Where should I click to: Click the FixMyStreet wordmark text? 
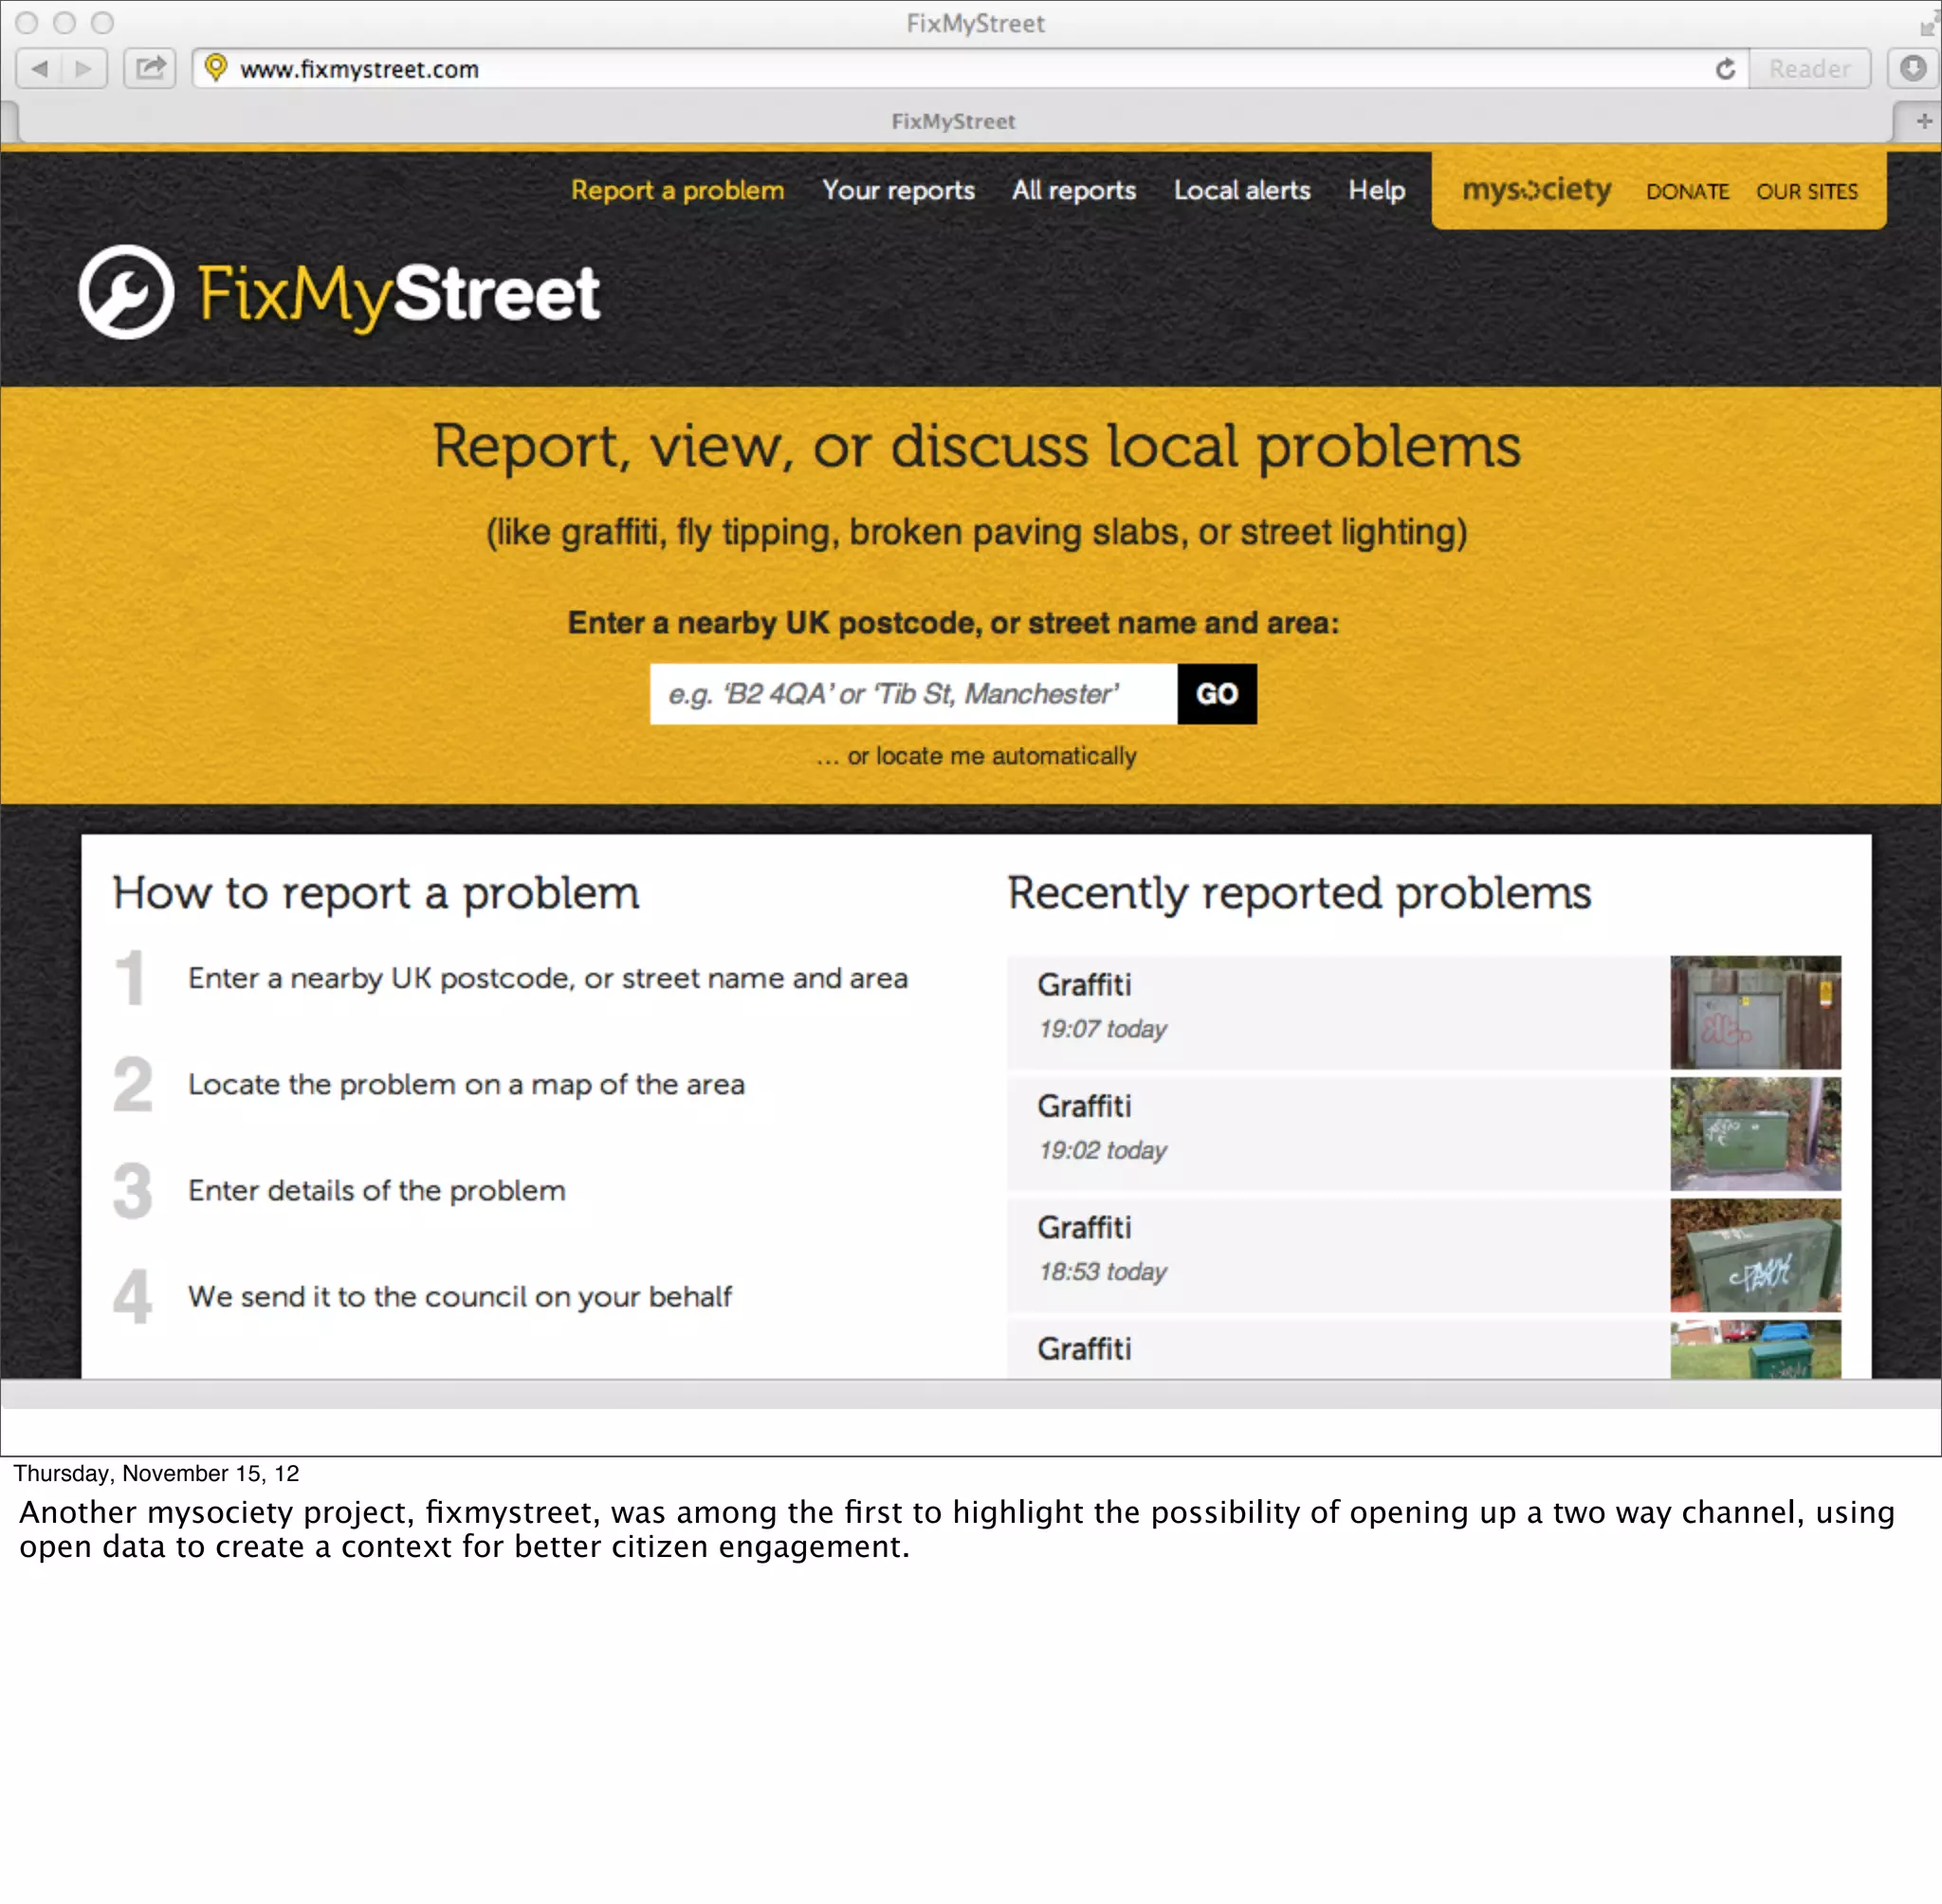tap(398, 294)
